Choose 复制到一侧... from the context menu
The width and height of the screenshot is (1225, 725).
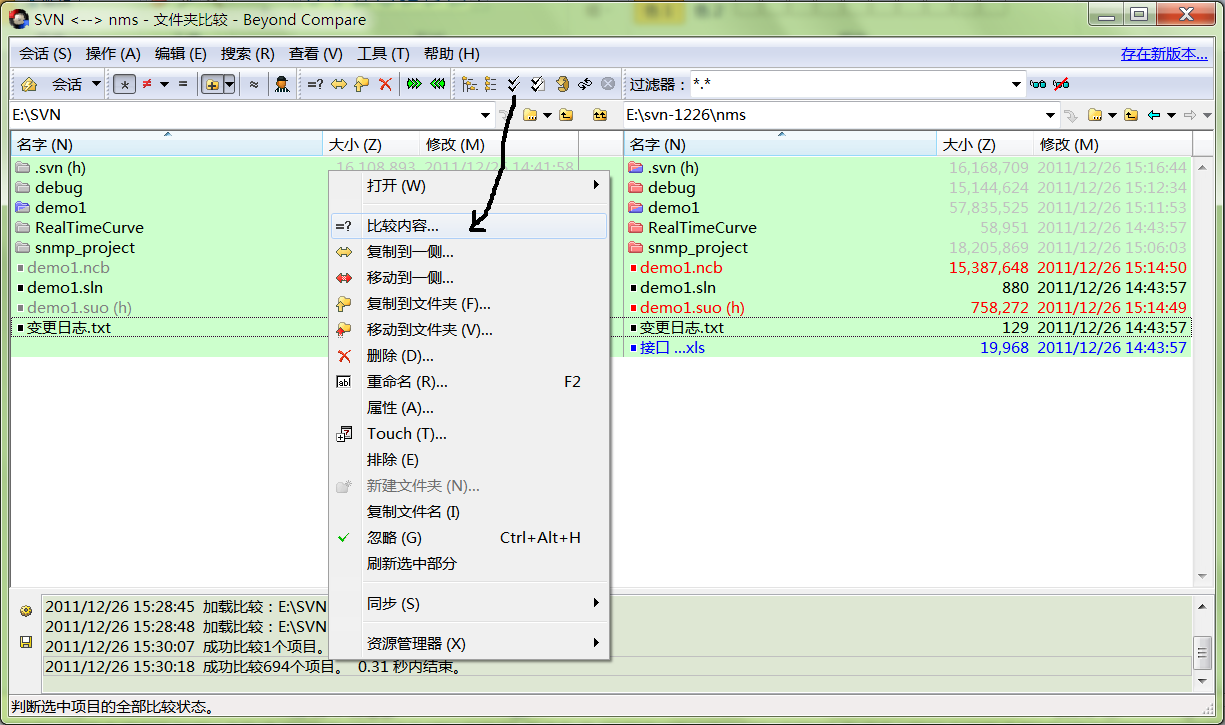469,252
